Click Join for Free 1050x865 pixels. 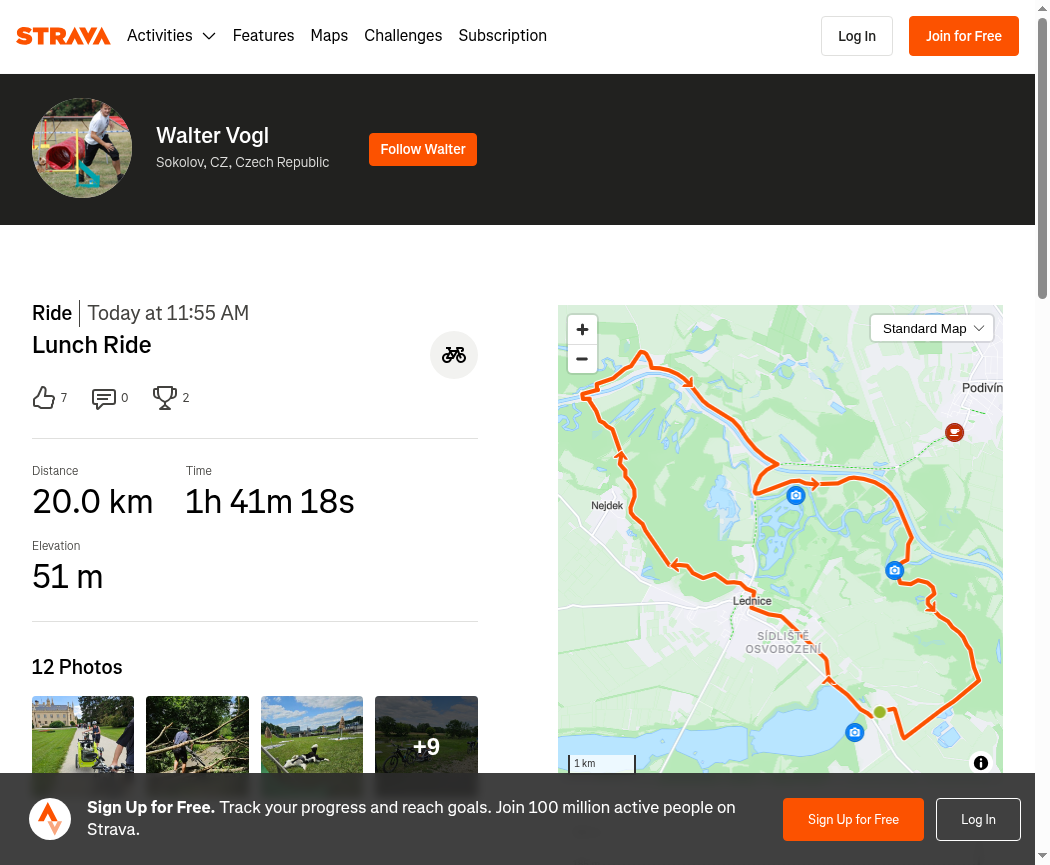(x=964, y=36)
